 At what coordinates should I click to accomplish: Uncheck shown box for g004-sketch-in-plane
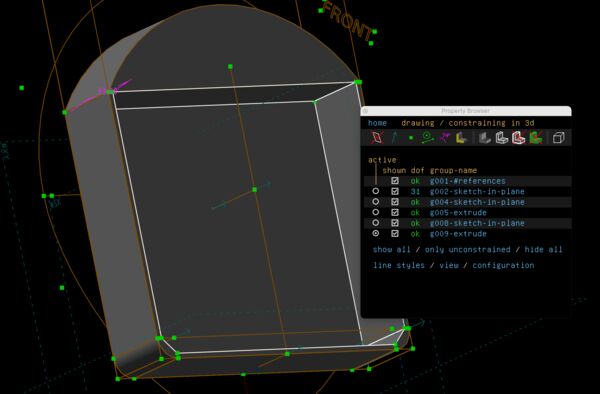click(395, 202)
